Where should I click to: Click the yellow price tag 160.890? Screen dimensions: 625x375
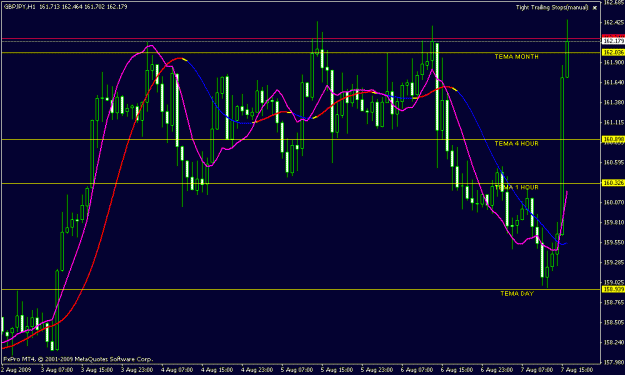pyautogui.click(x=613, y=139)
